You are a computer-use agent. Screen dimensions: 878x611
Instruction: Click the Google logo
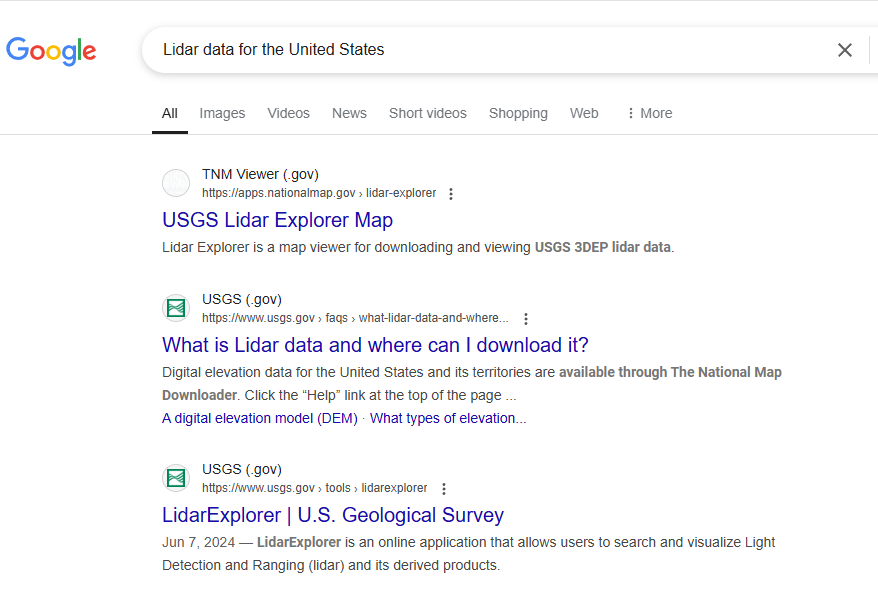51,51
